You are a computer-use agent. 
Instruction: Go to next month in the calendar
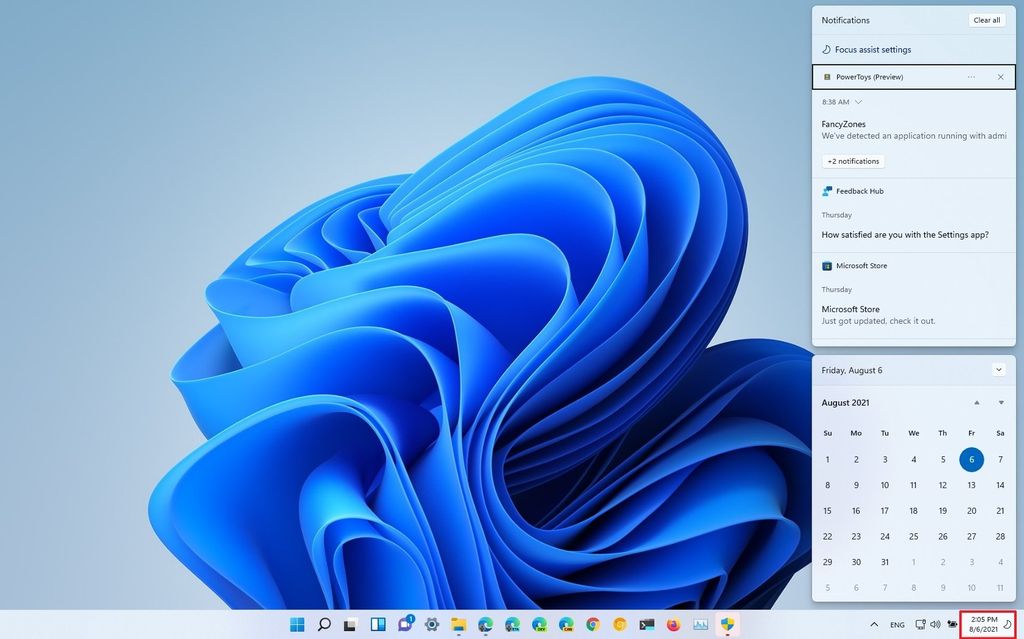pyautogui.click(x=1000, y=403)
